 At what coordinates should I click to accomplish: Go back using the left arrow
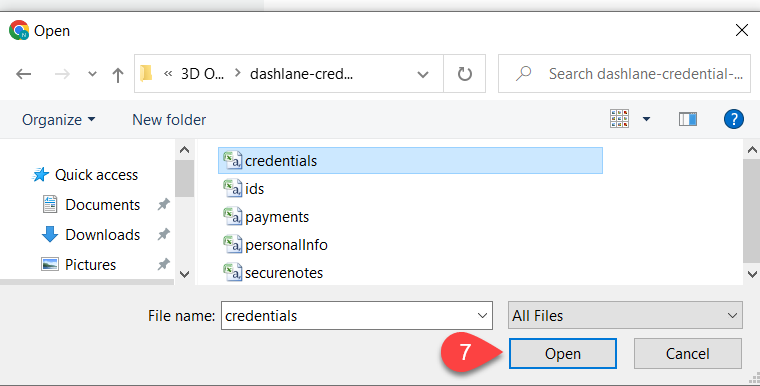point(23,74)
